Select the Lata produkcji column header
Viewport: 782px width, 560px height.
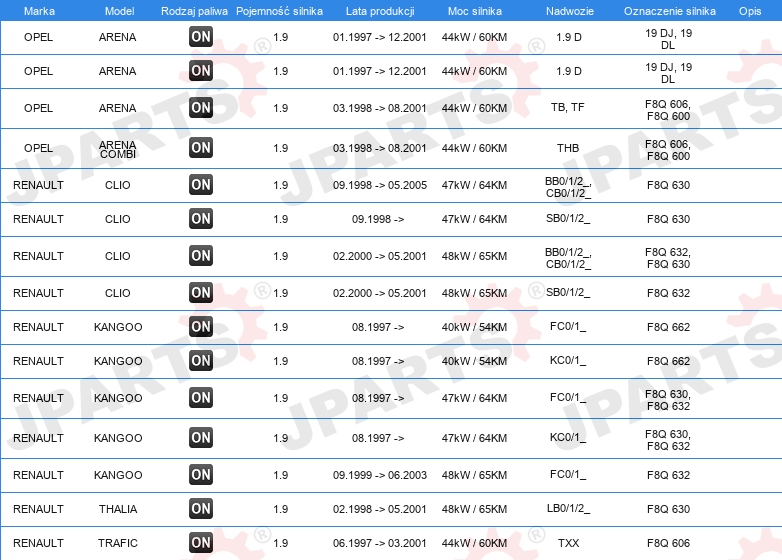[x=380, y=11]
